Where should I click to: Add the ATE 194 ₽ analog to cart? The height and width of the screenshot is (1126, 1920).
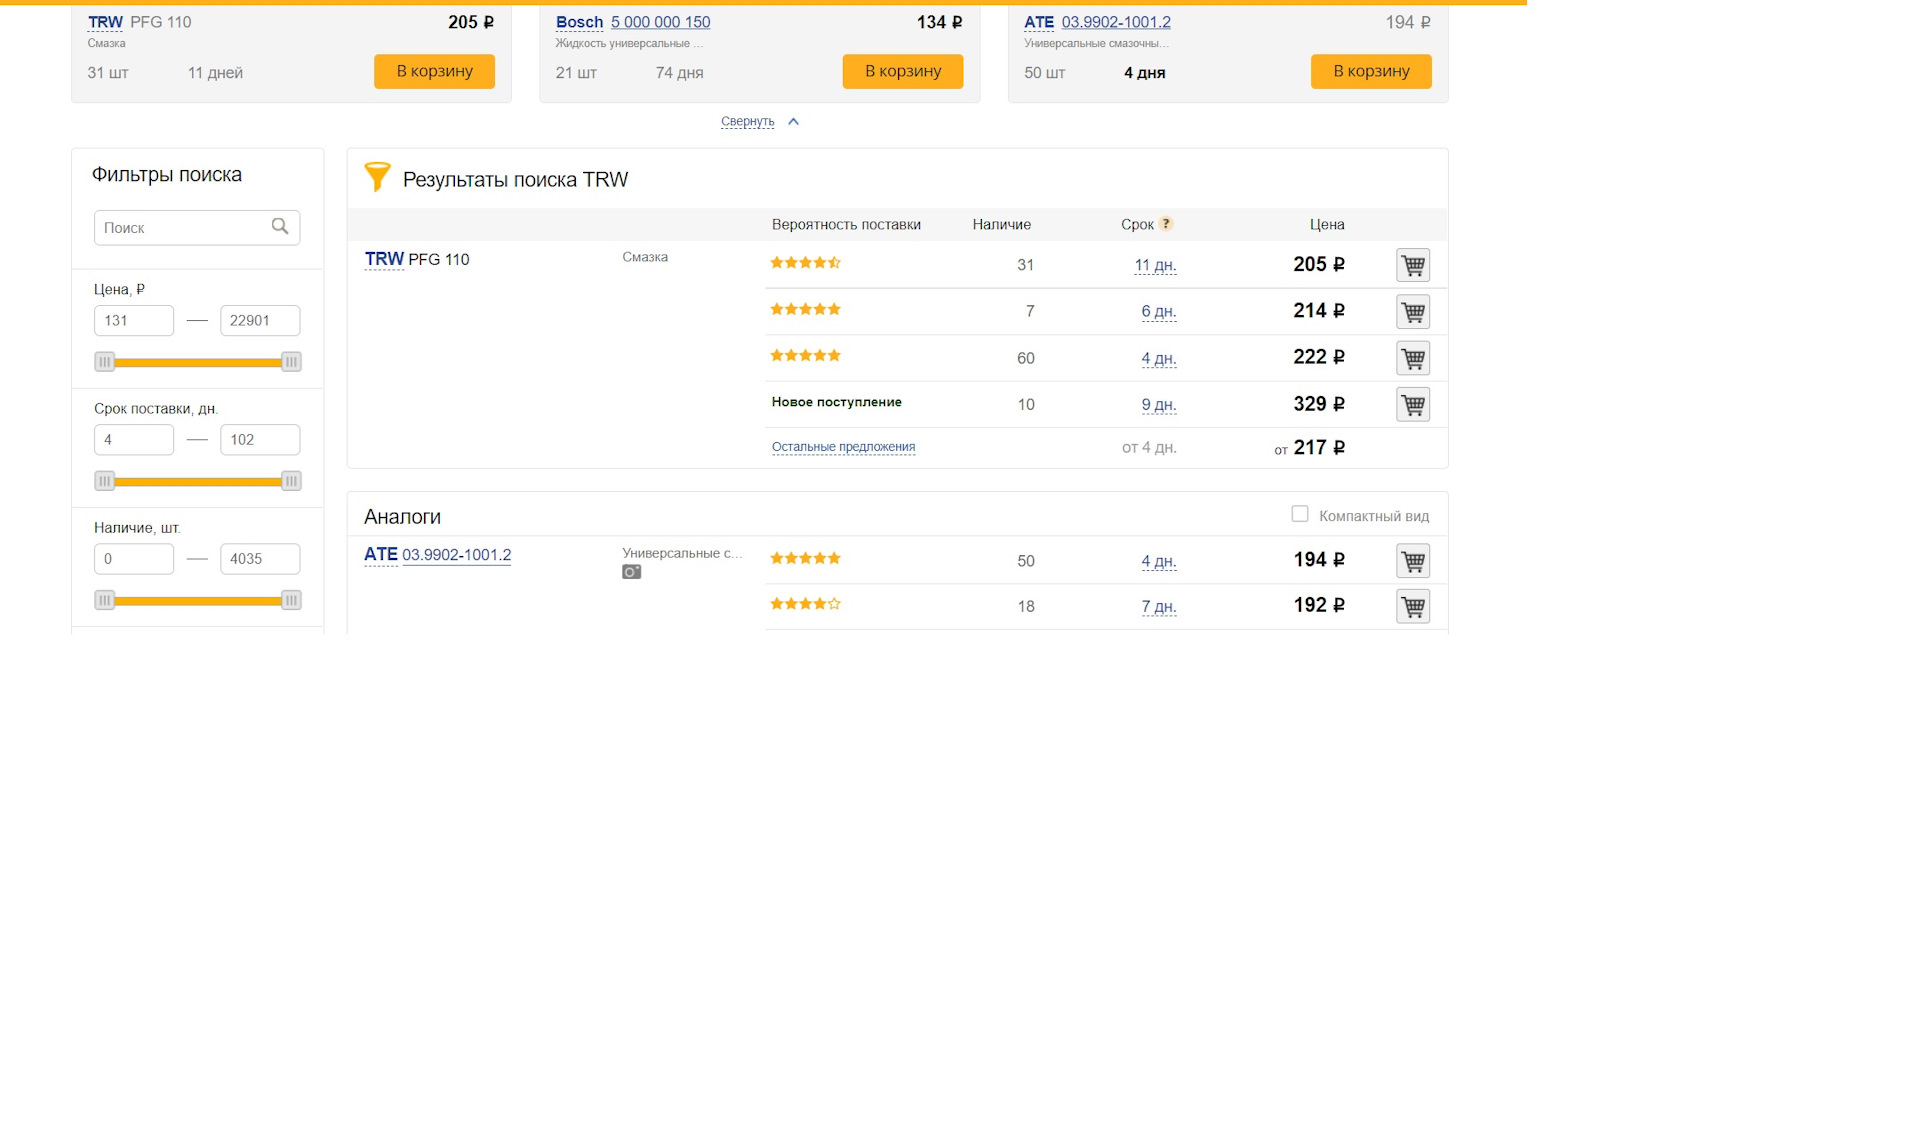click(x=1412, y=561)
